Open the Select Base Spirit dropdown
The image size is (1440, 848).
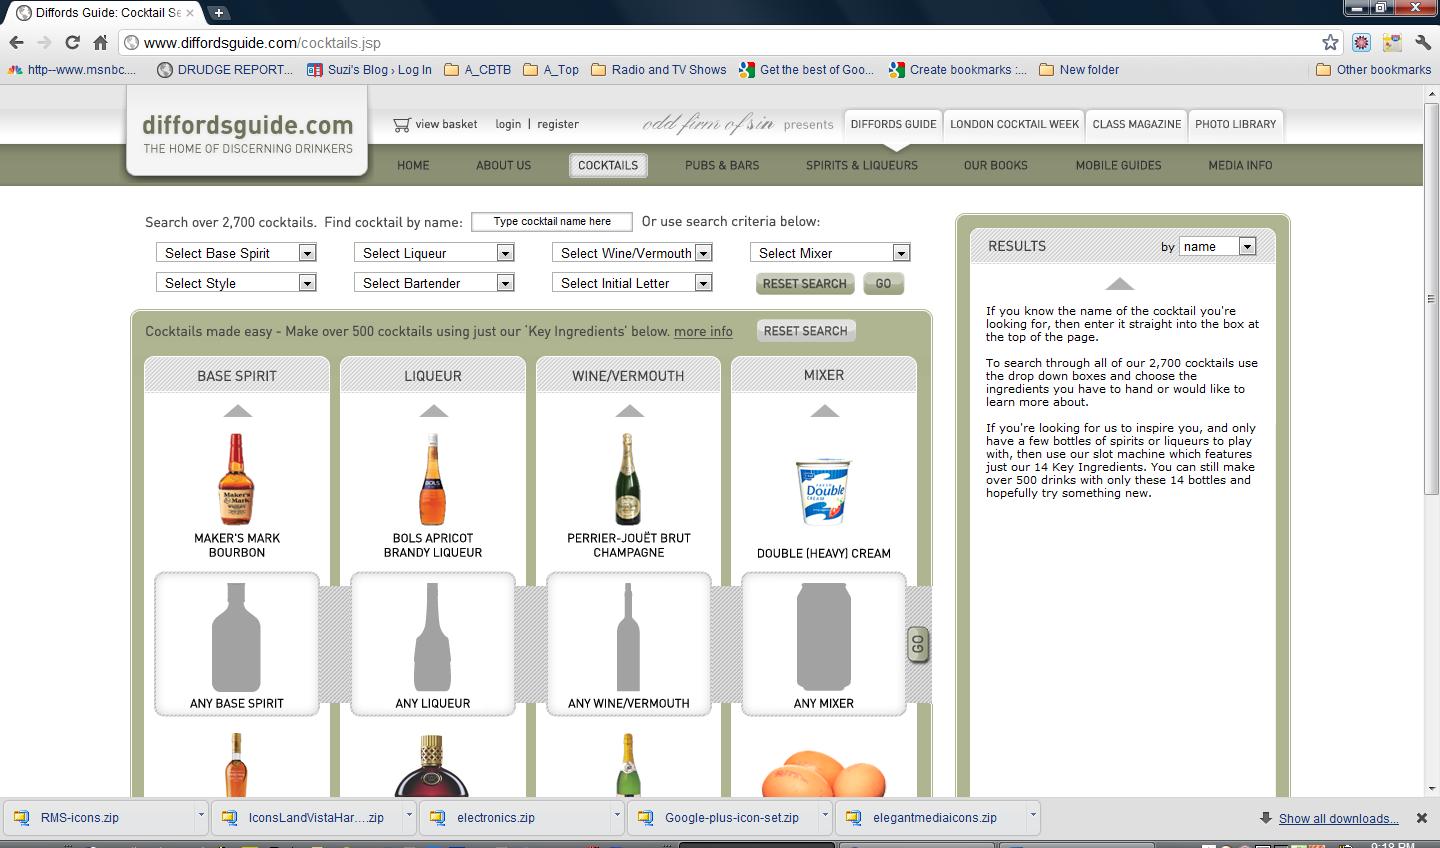click(236, 253)
